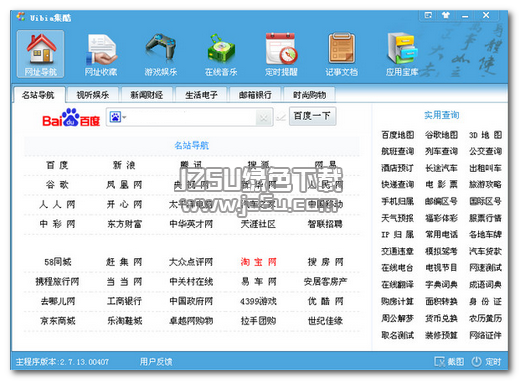
Task: Switch to the 邮箱银行 tab
Action: (255, 95)
